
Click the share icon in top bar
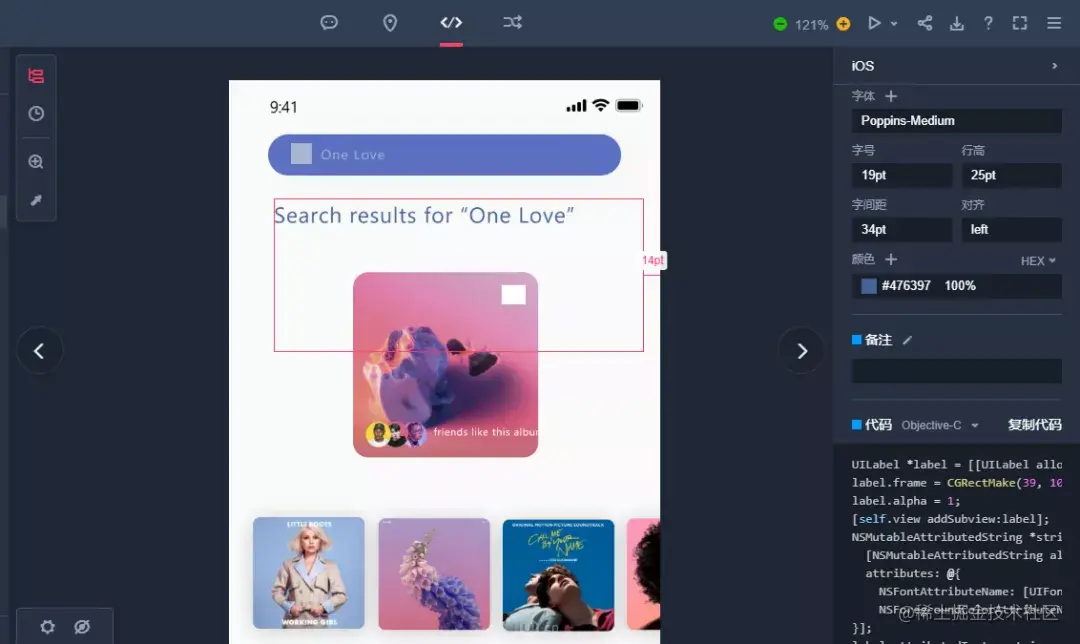pyautogui.click(x=925, y=23)
